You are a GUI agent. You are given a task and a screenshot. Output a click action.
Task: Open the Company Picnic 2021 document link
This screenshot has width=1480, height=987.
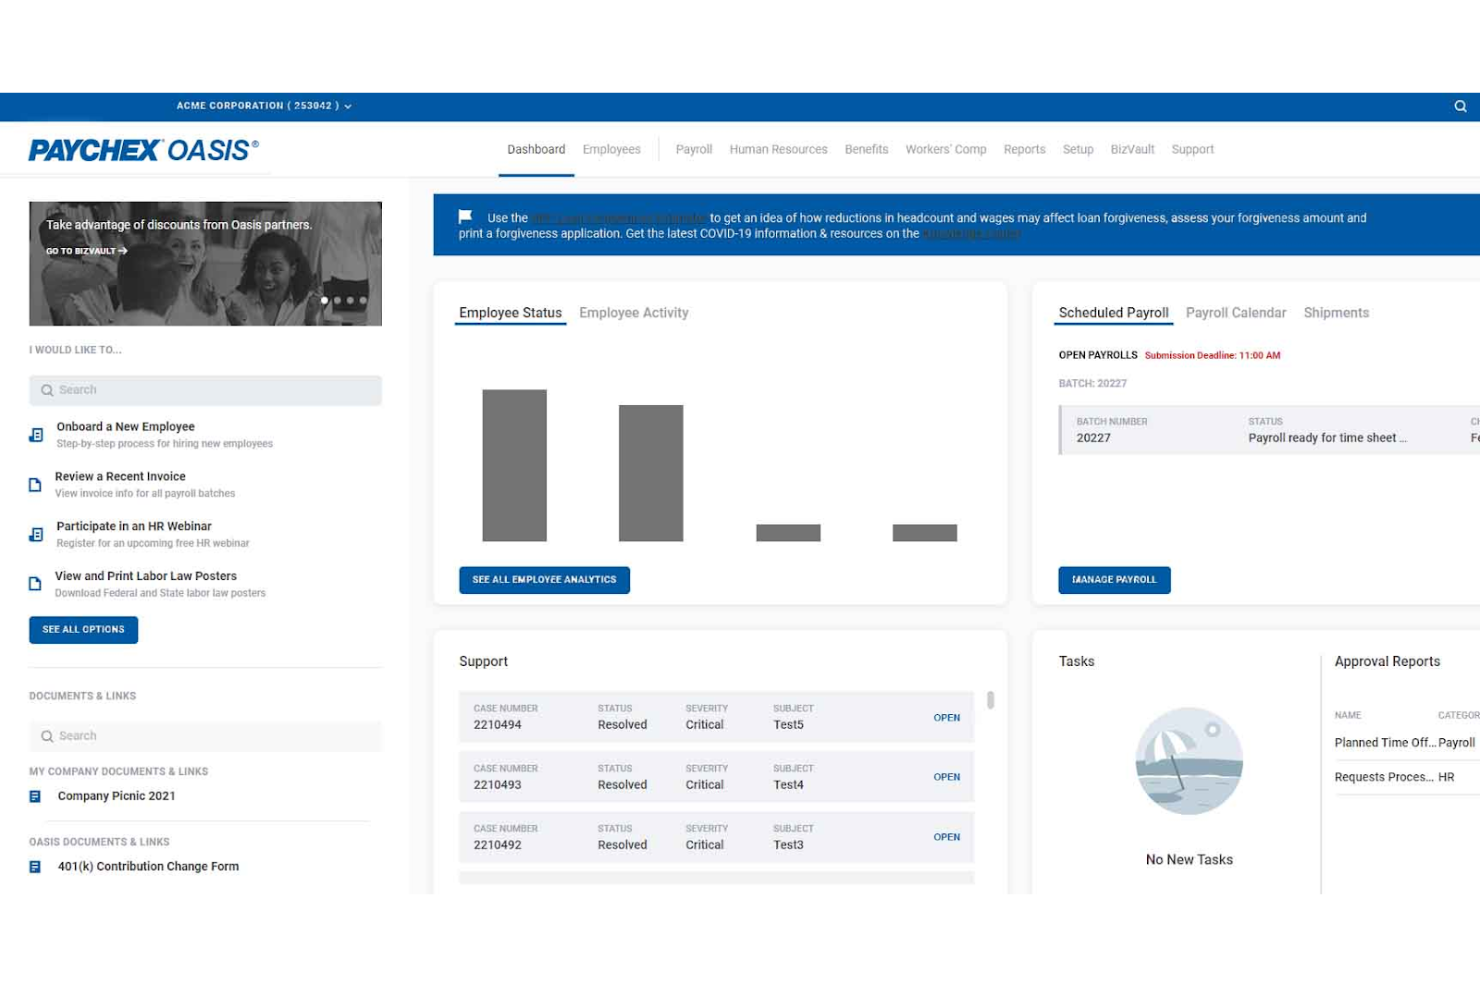click(116, 797)
